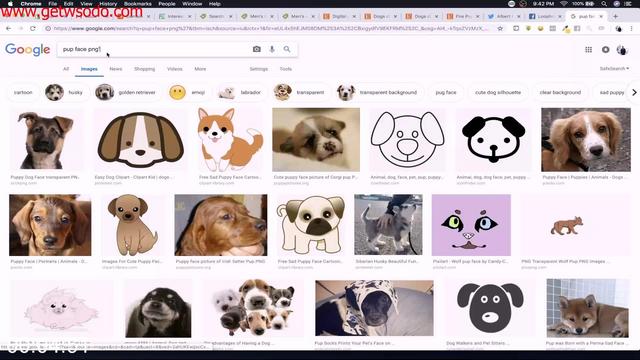Open the File menu
The image size is (640, 360).
coord(53,4)
